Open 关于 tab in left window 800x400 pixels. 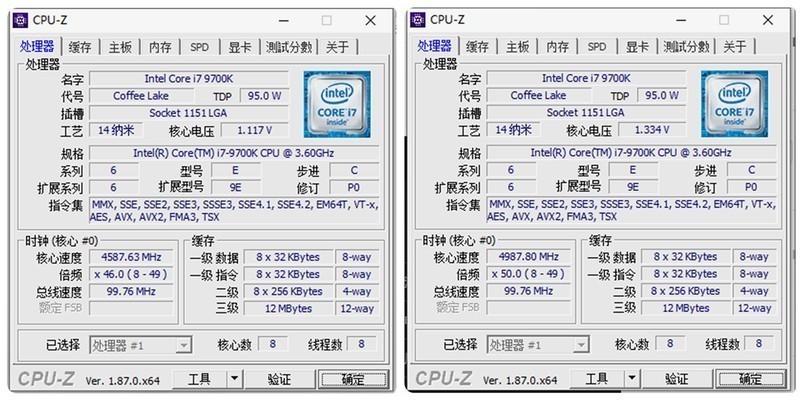click(x=337, y=47)
